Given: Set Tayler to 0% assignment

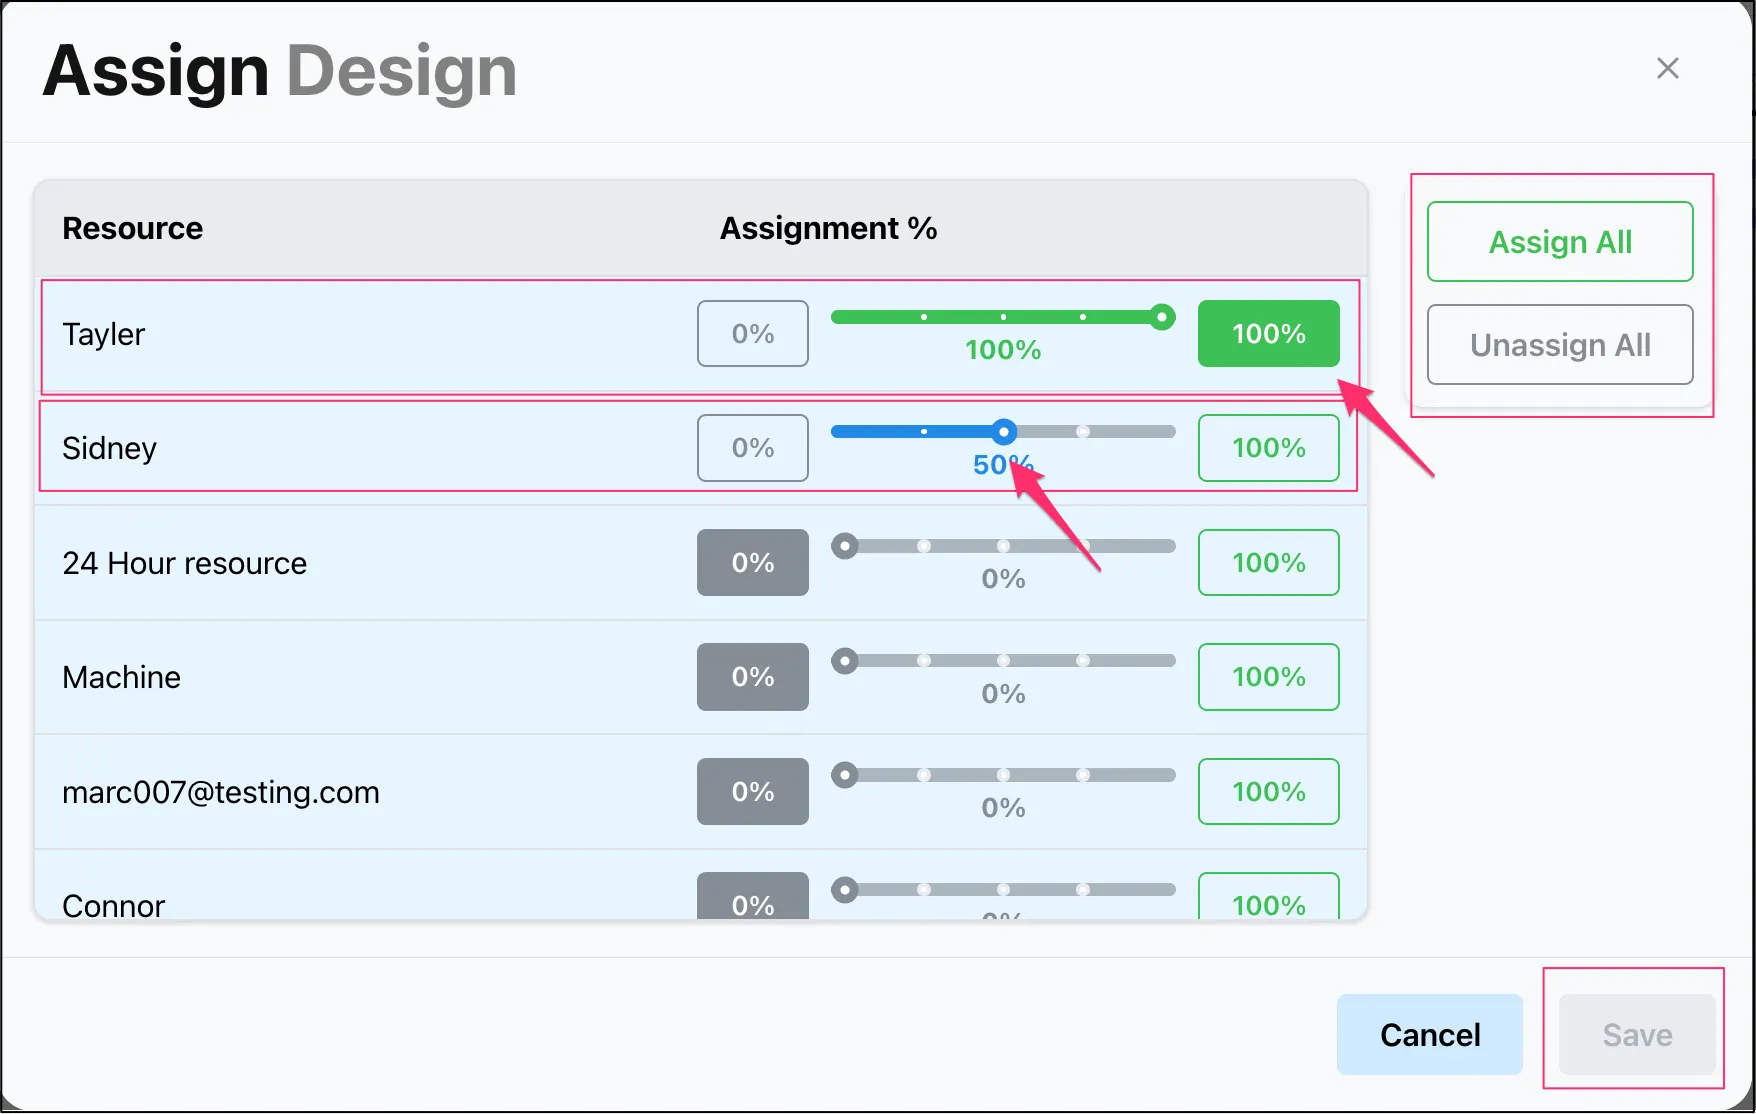Looking at the screenshot, I should [x=753, y=334].
